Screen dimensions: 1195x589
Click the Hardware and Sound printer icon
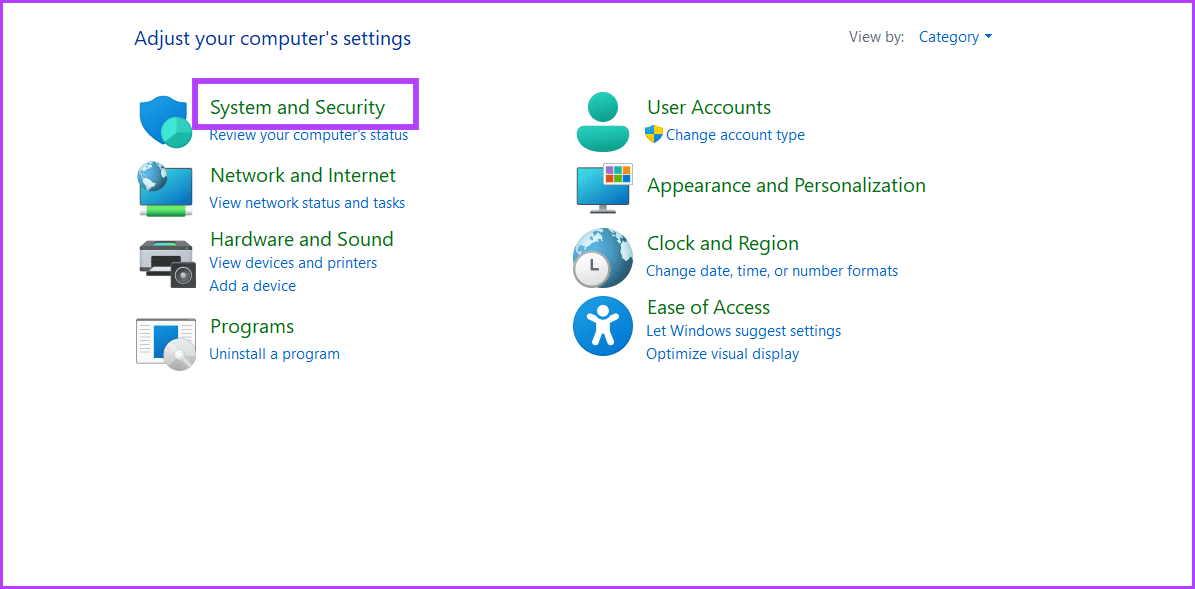(166, 262)
